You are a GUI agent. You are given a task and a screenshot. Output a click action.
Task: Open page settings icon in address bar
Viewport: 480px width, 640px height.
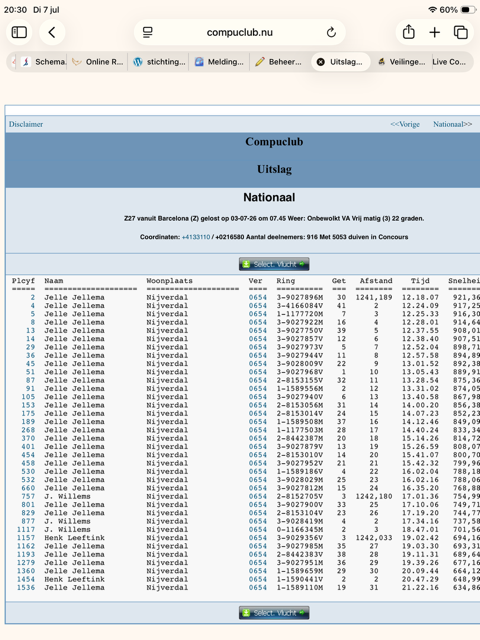click(147, 32)
